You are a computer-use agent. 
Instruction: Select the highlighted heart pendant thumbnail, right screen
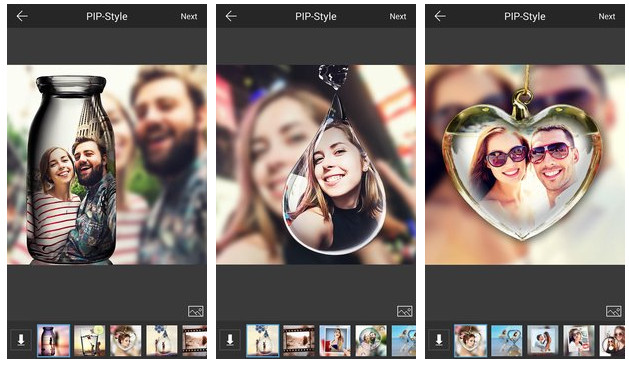(x=470, y=341)
